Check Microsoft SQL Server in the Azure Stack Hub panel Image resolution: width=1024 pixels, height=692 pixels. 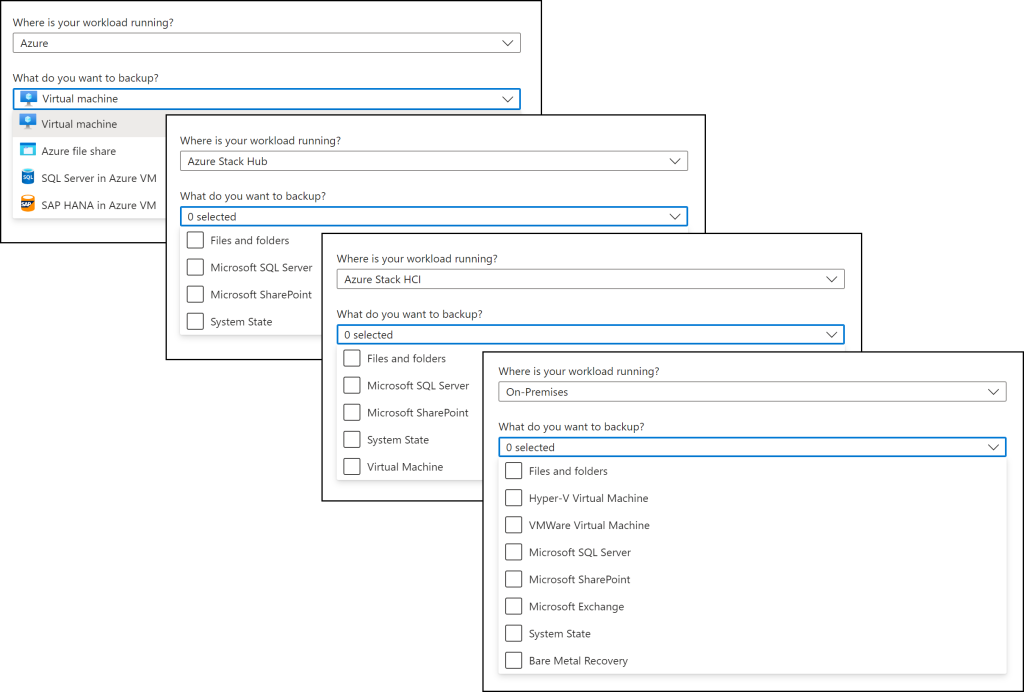point(195,267)
